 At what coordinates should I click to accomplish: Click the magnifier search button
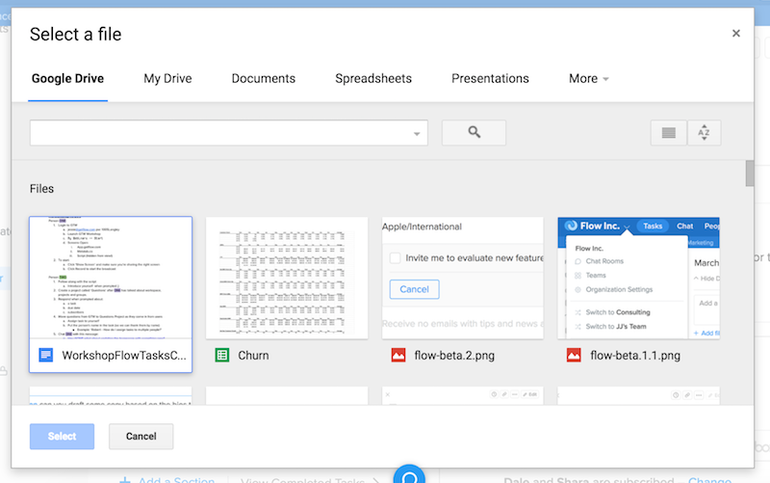tap(473, 133)
